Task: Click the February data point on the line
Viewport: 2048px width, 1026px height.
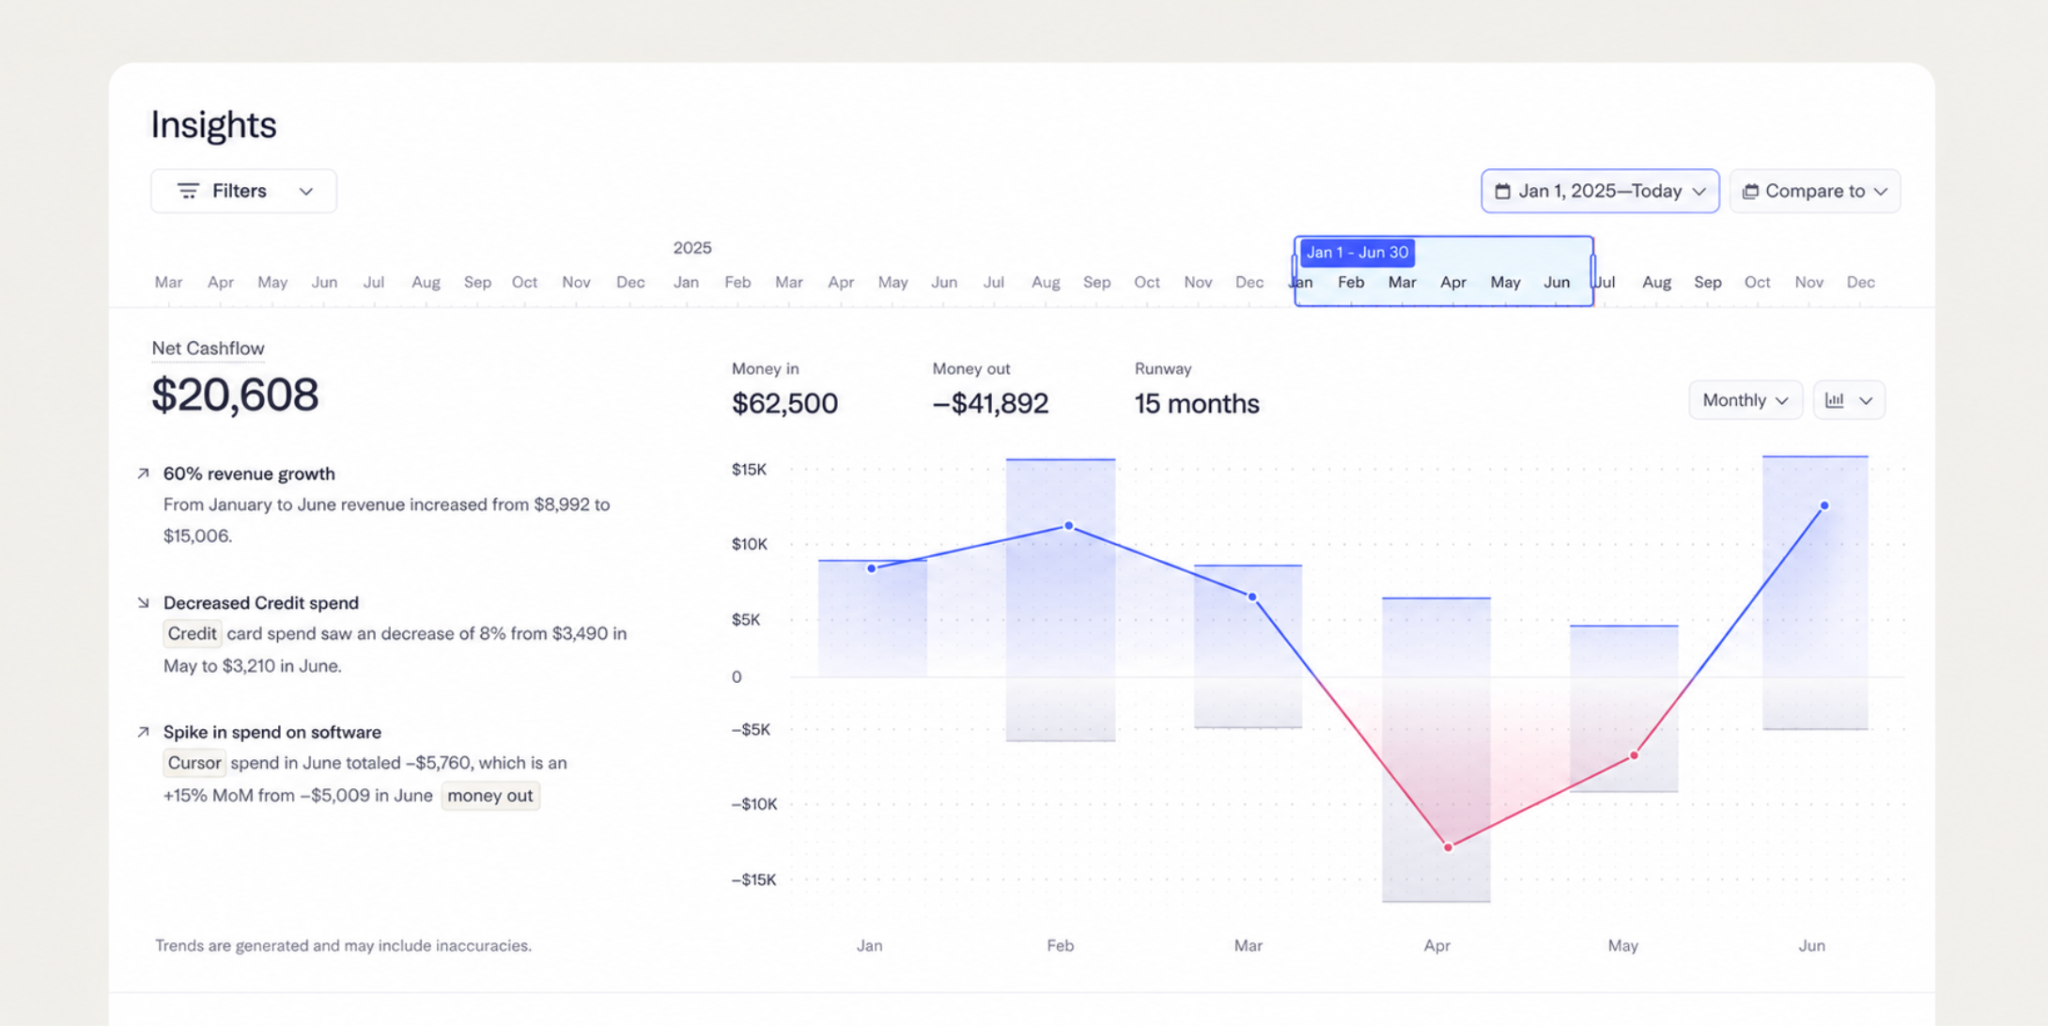Action: coord(1069,525)
